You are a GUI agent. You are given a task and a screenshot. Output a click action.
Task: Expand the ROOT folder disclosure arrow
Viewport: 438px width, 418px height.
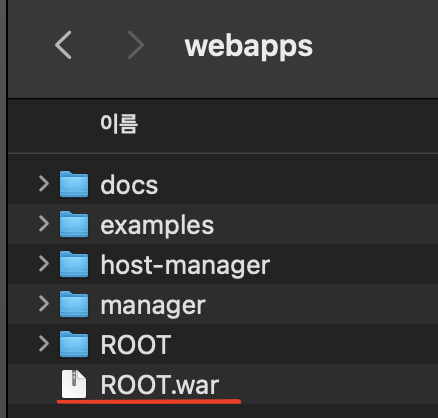coord(44,344)
